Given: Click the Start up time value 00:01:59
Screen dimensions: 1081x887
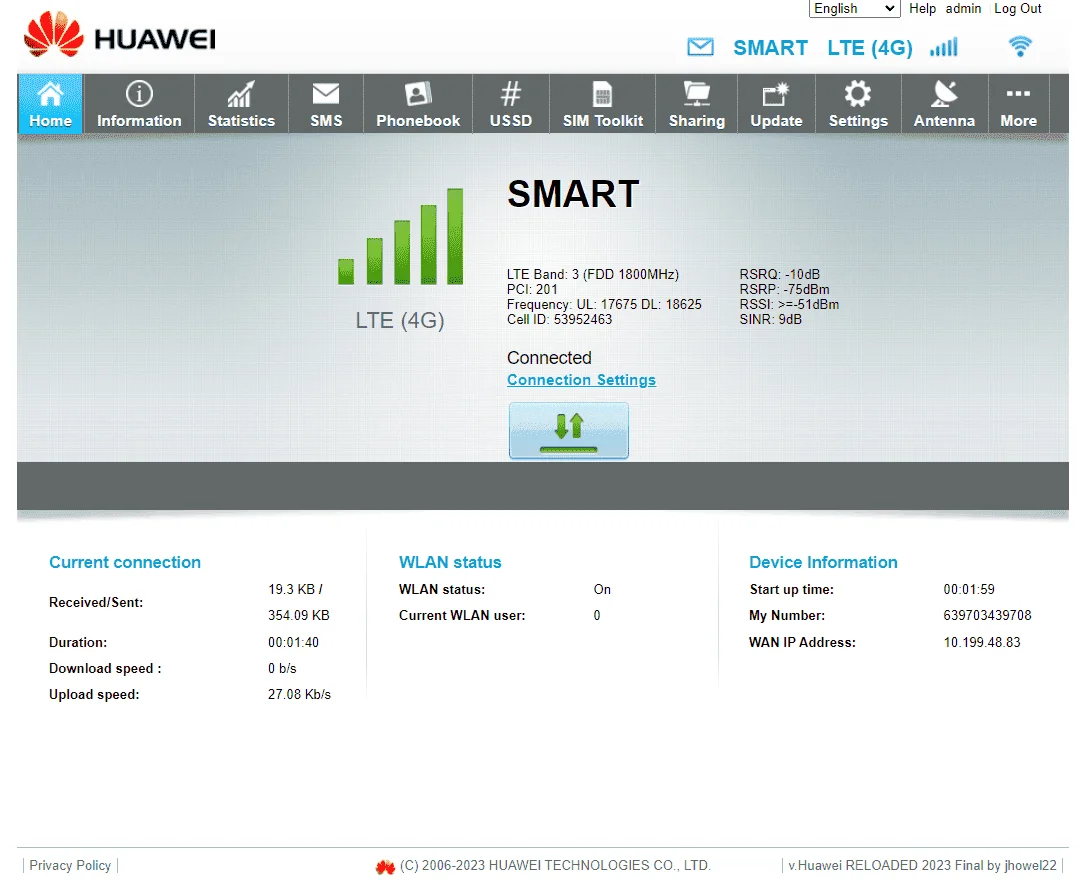Looking at the screenshot, I should [969, 589].
